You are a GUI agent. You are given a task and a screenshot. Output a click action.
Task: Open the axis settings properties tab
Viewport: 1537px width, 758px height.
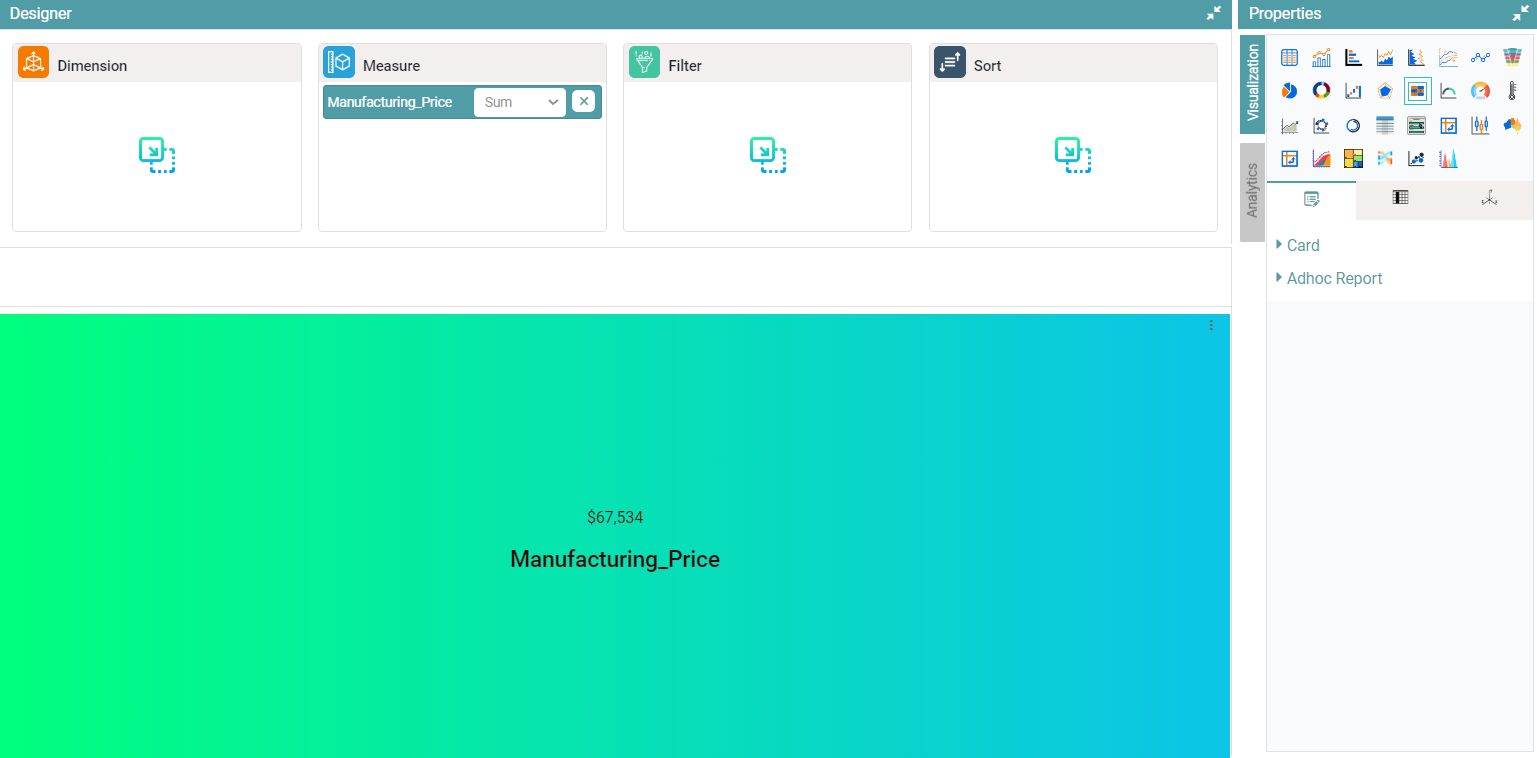point(1488,199)
